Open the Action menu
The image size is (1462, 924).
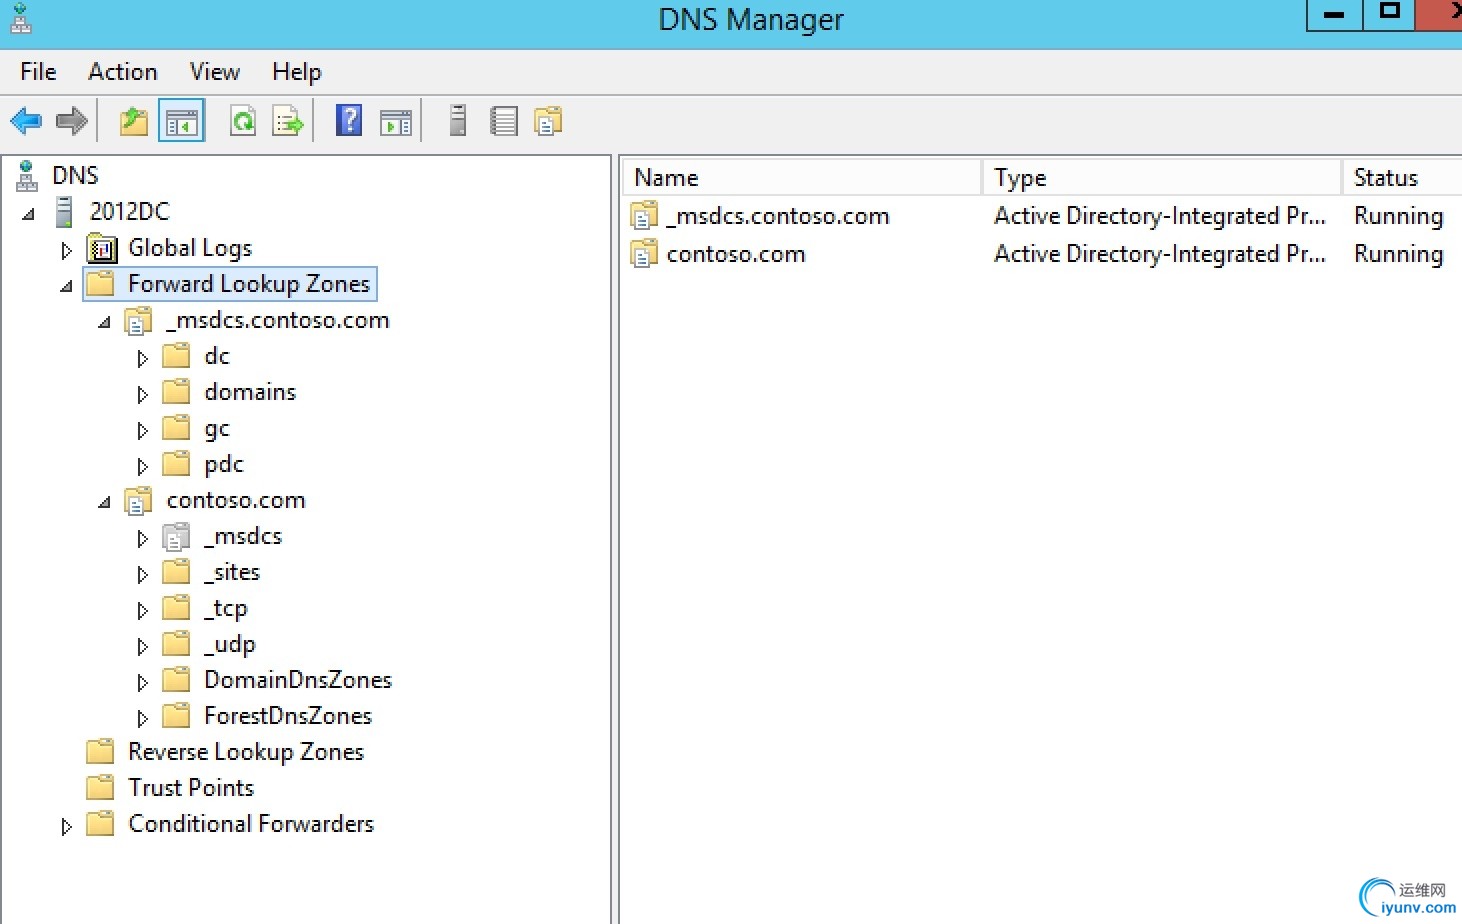tap(123, 72)
